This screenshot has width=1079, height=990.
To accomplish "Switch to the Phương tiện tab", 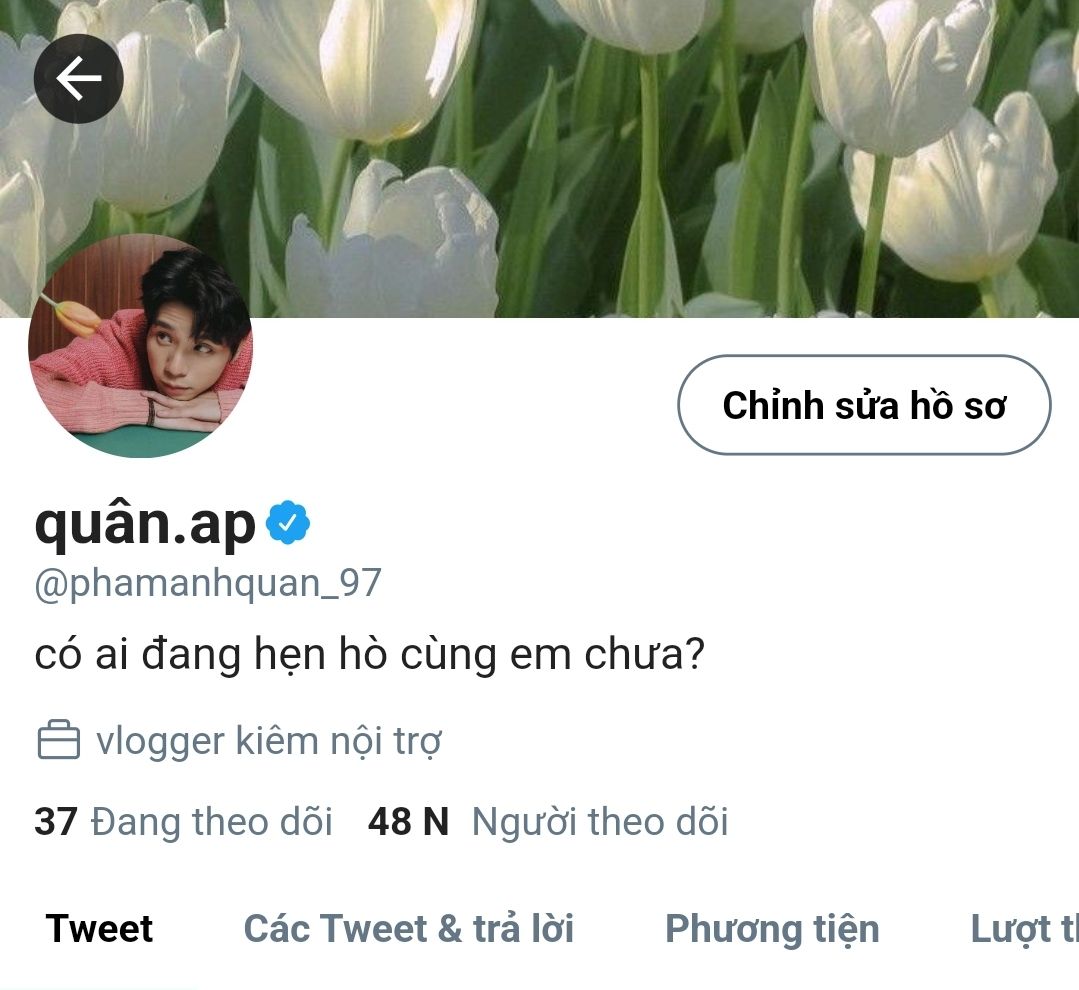I will [x=772, y=929].
